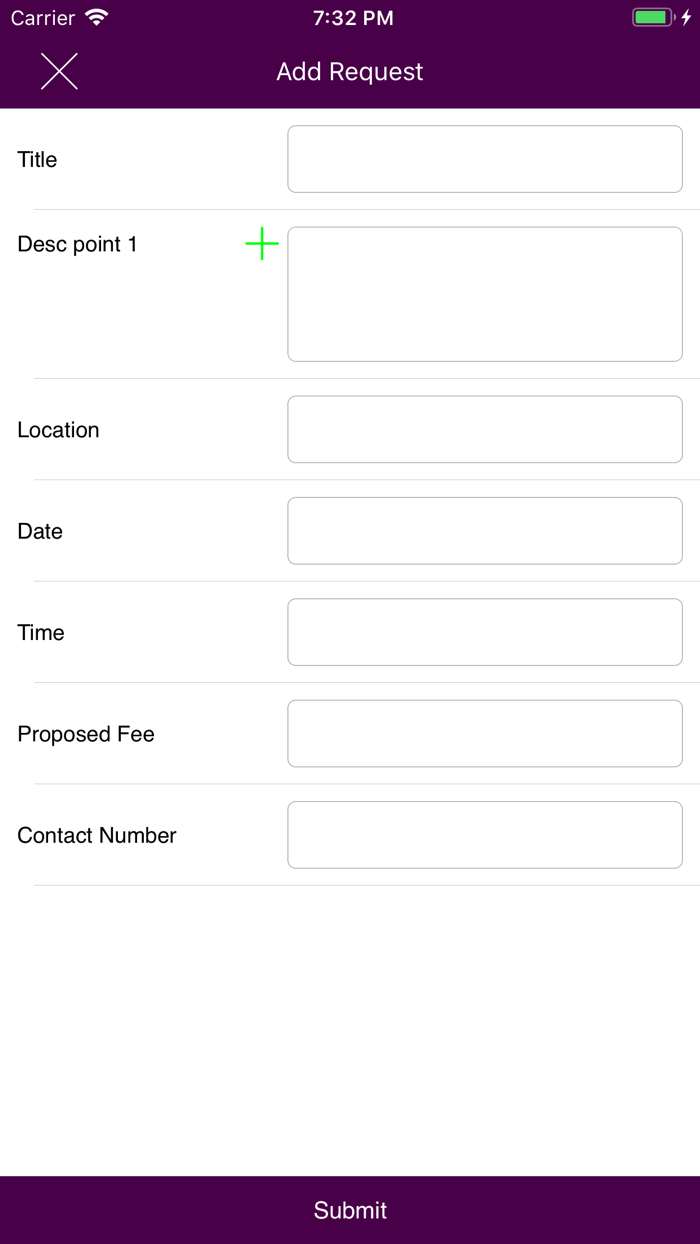Tap the "Proposed Fee" label
700x1244 pixels.
[86, 734]
